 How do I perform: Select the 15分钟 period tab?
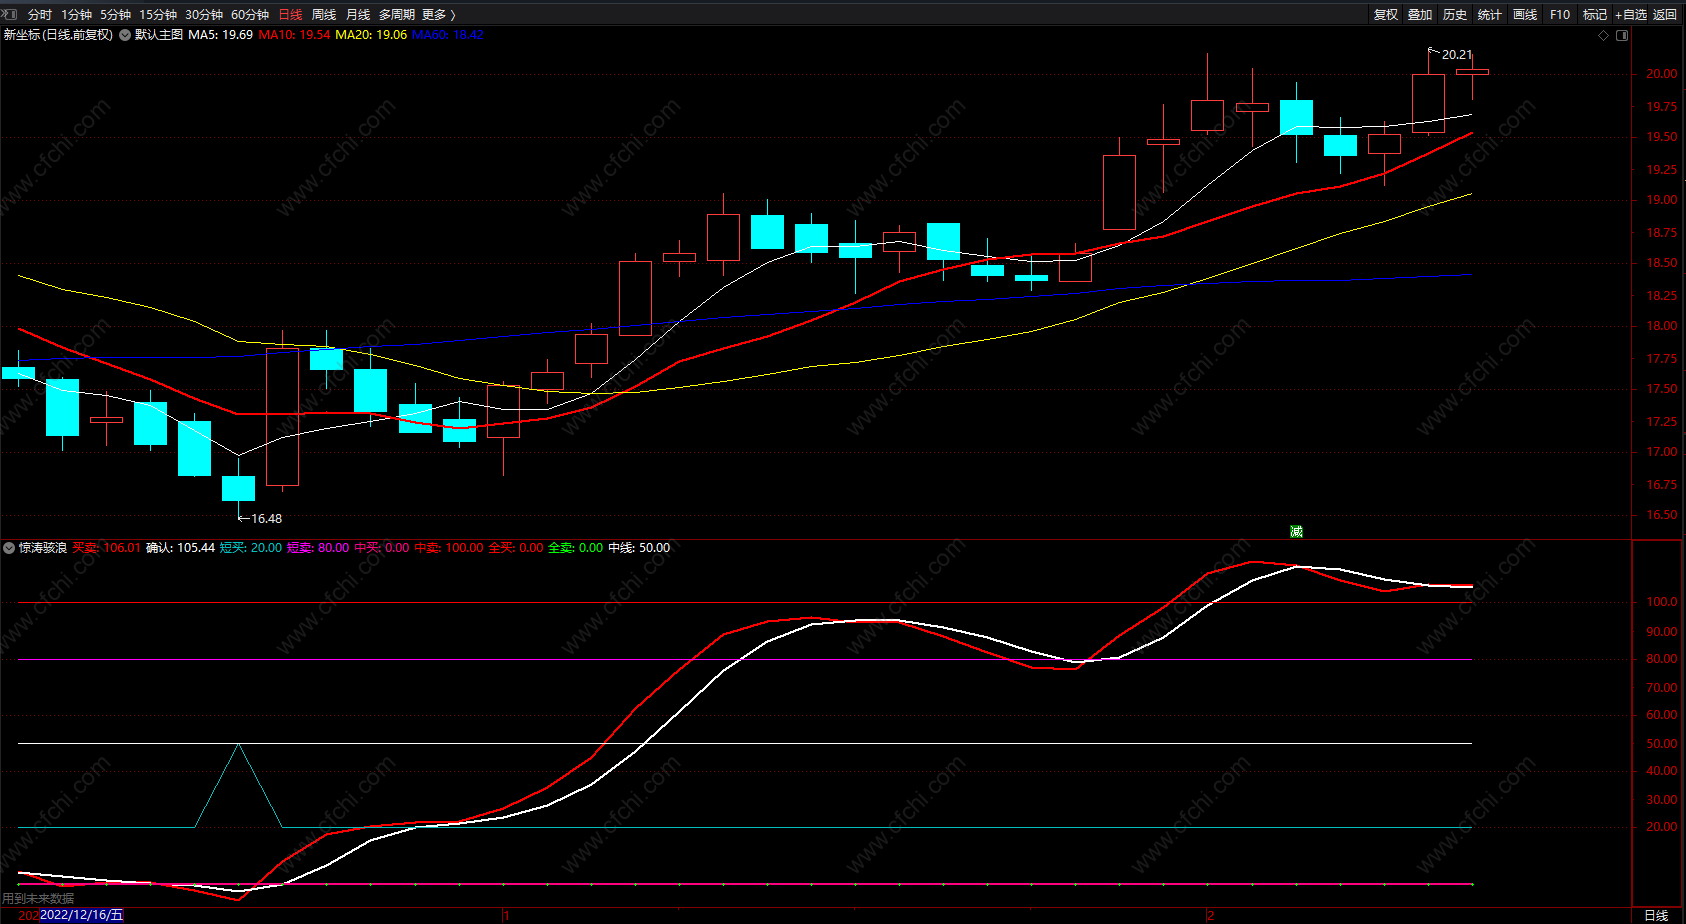158,15
